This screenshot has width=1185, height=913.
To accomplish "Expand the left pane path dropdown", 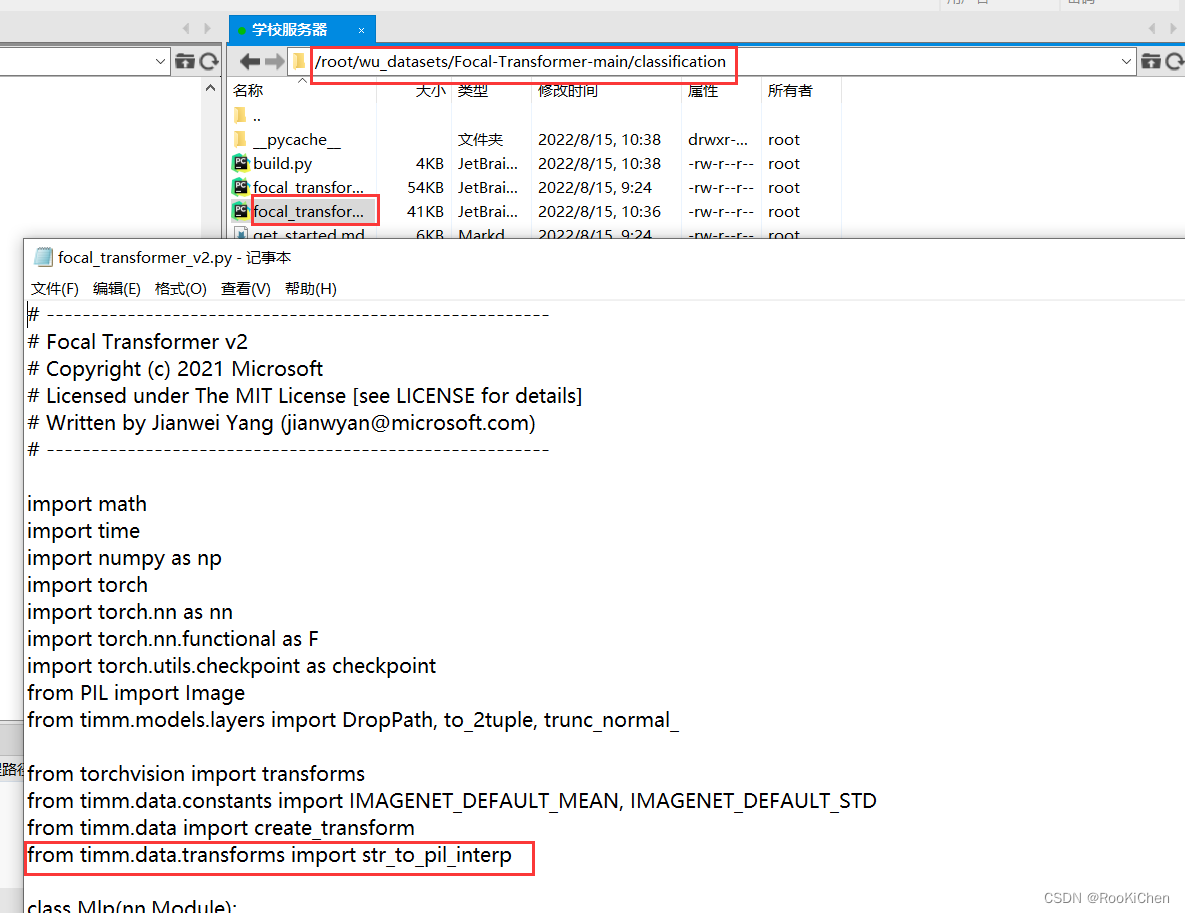I will pos(160,61).
